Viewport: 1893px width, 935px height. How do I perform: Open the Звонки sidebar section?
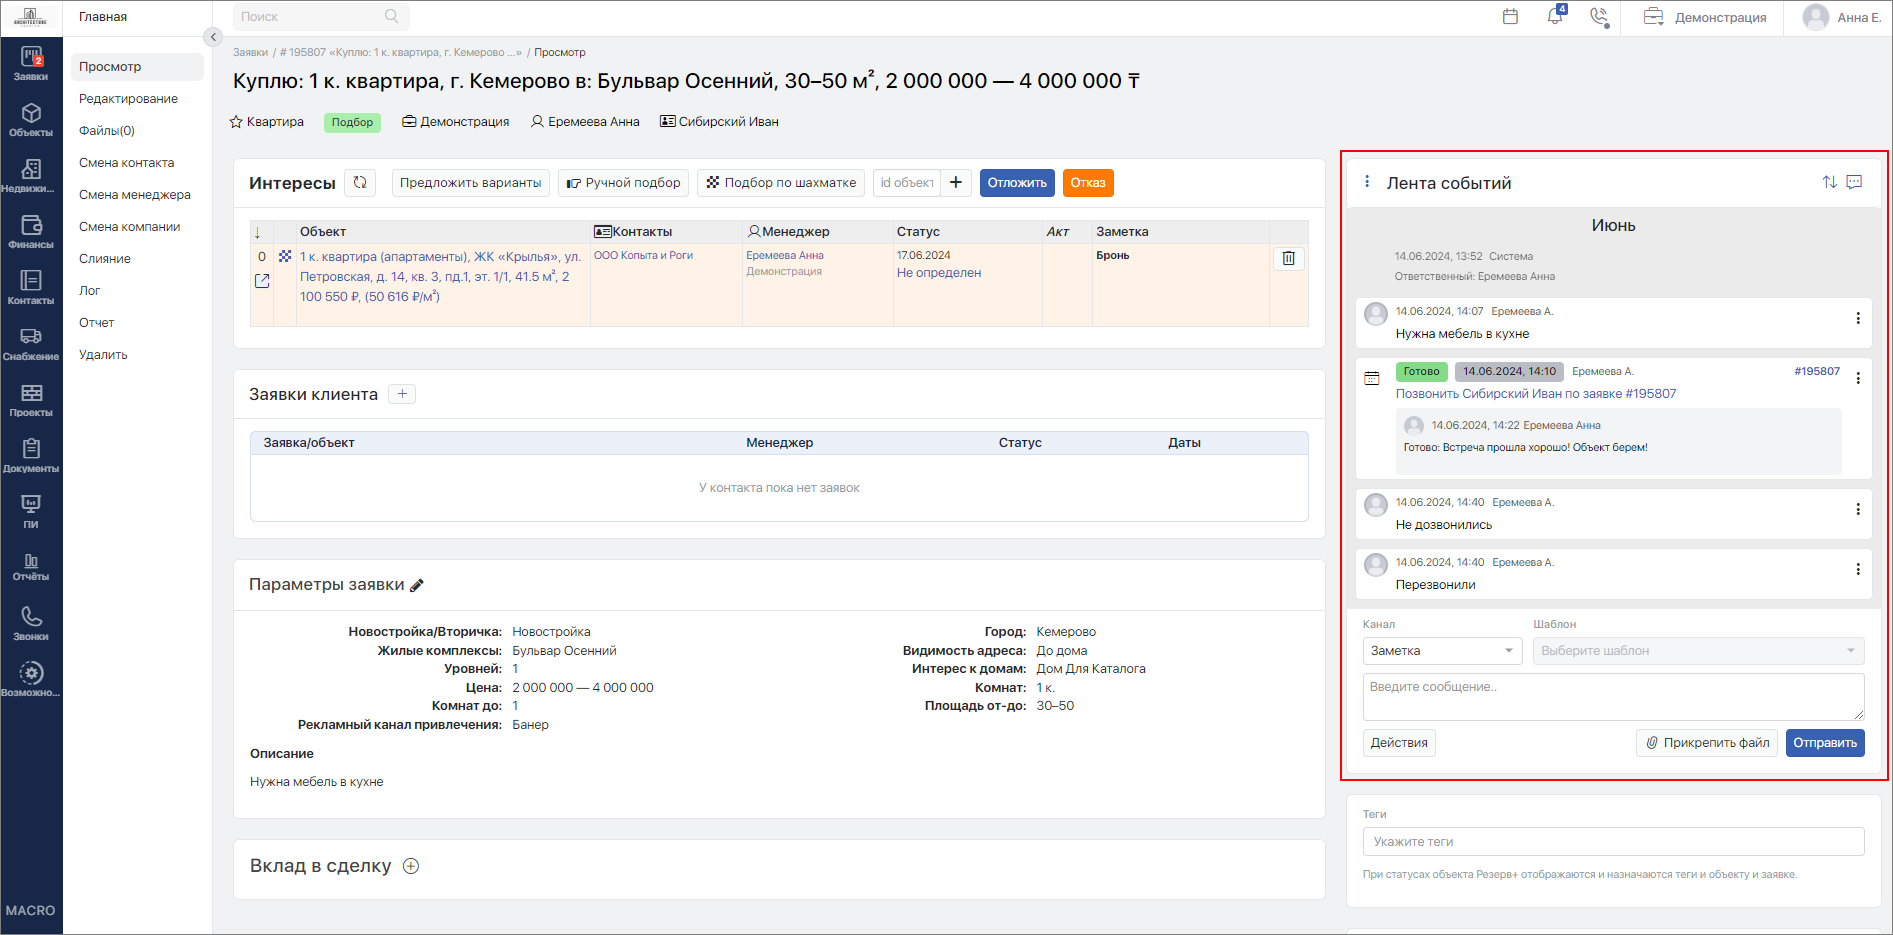point(31,623)
